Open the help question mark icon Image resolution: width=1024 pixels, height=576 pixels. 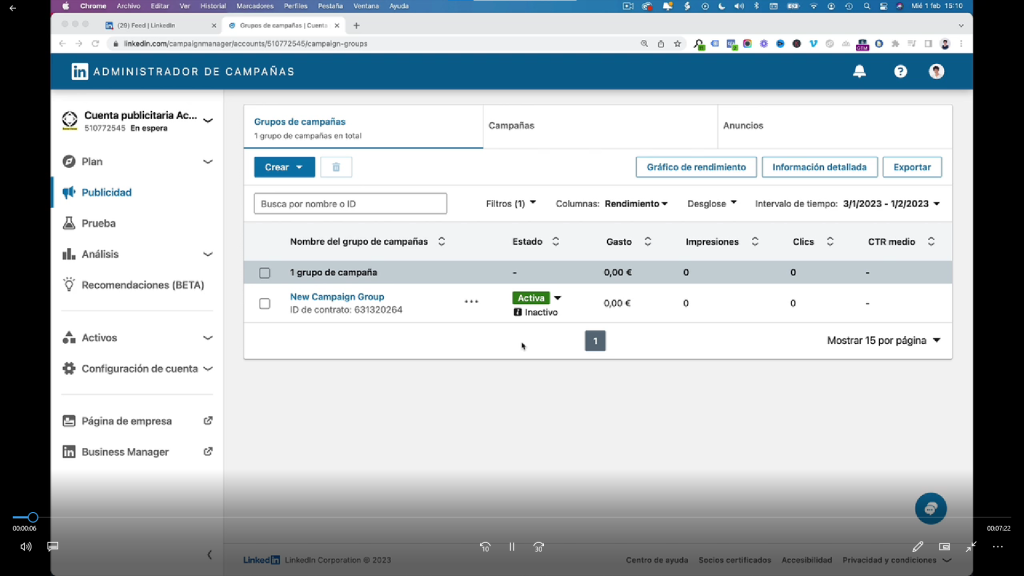coord(901,71)
